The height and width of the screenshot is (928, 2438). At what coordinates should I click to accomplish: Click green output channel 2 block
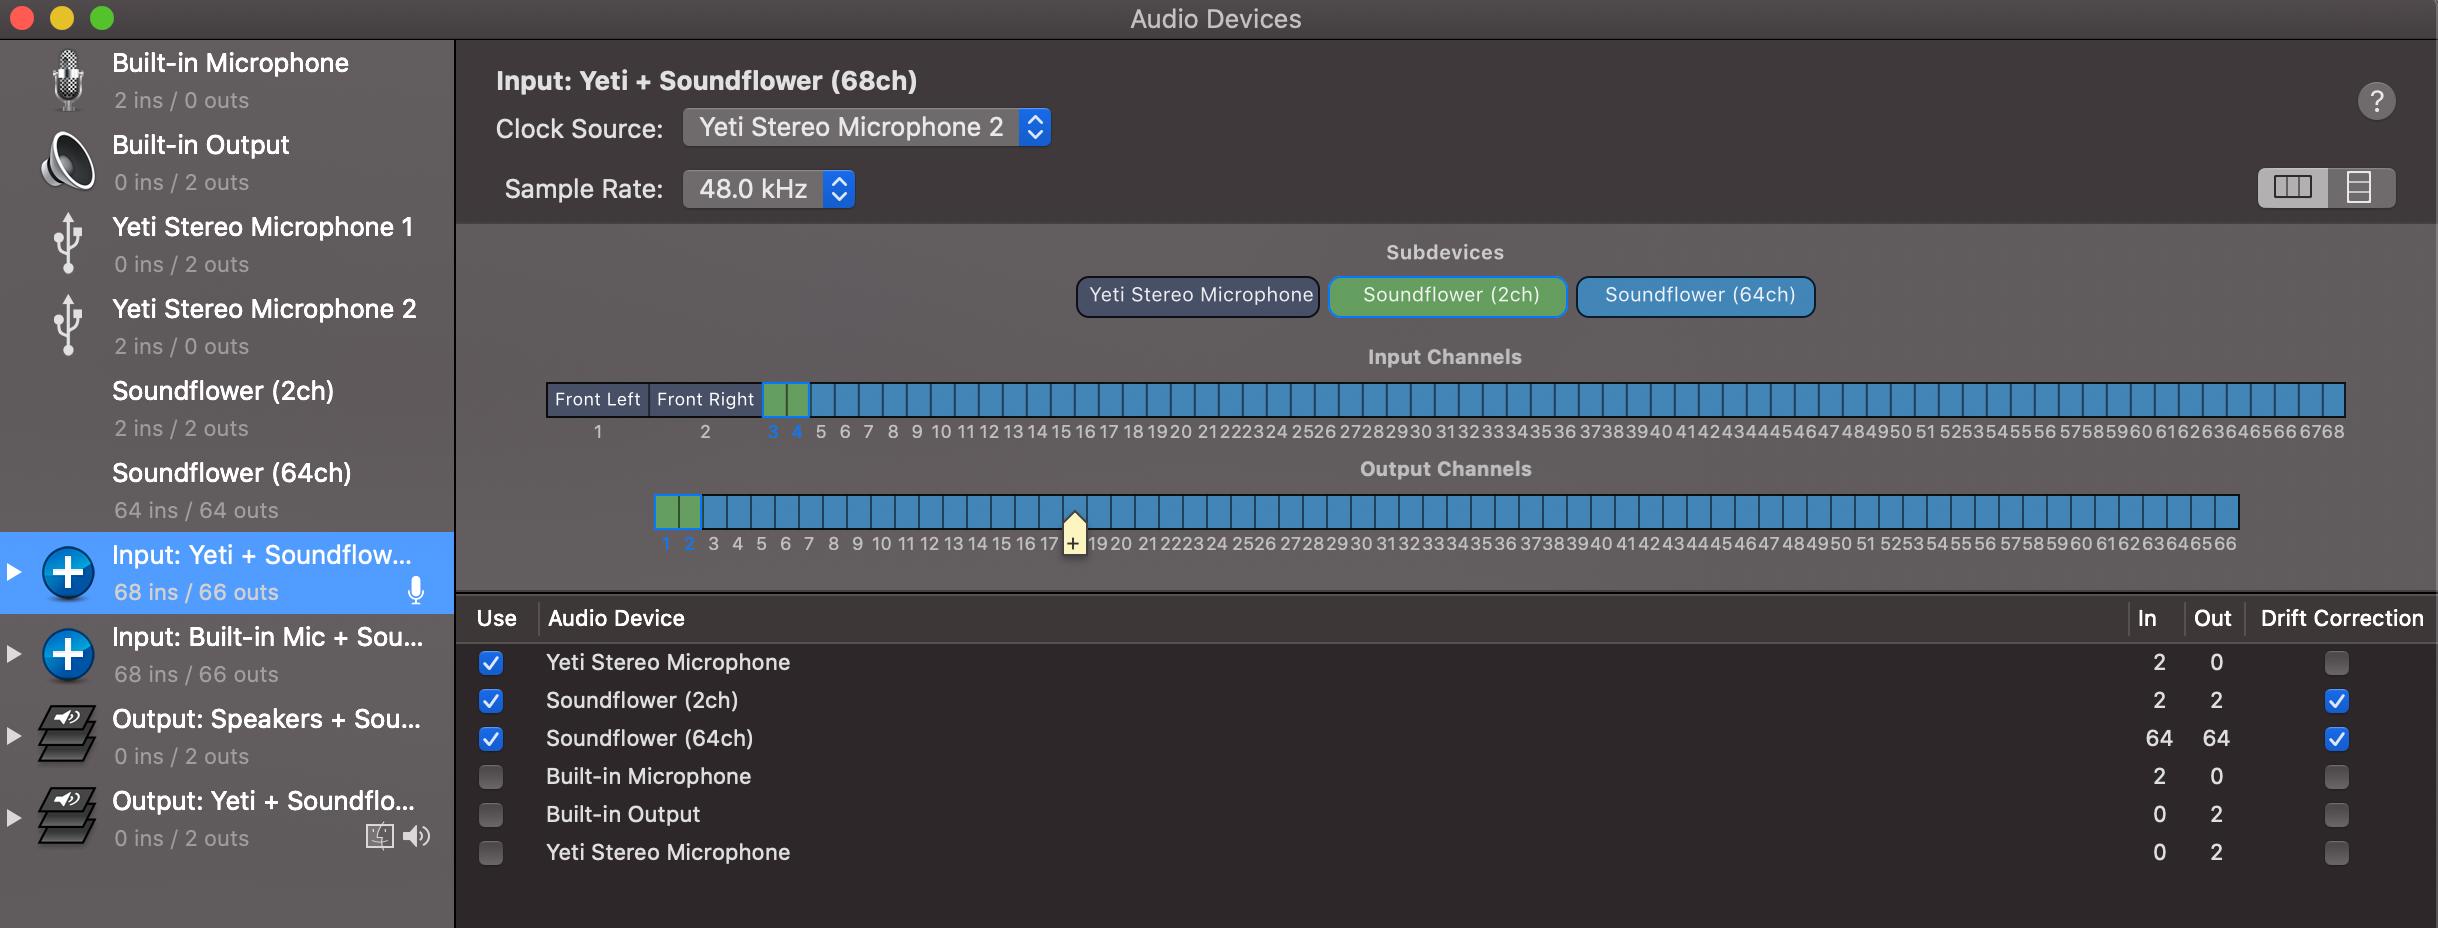pyautogui.click(x=690, y=512)
